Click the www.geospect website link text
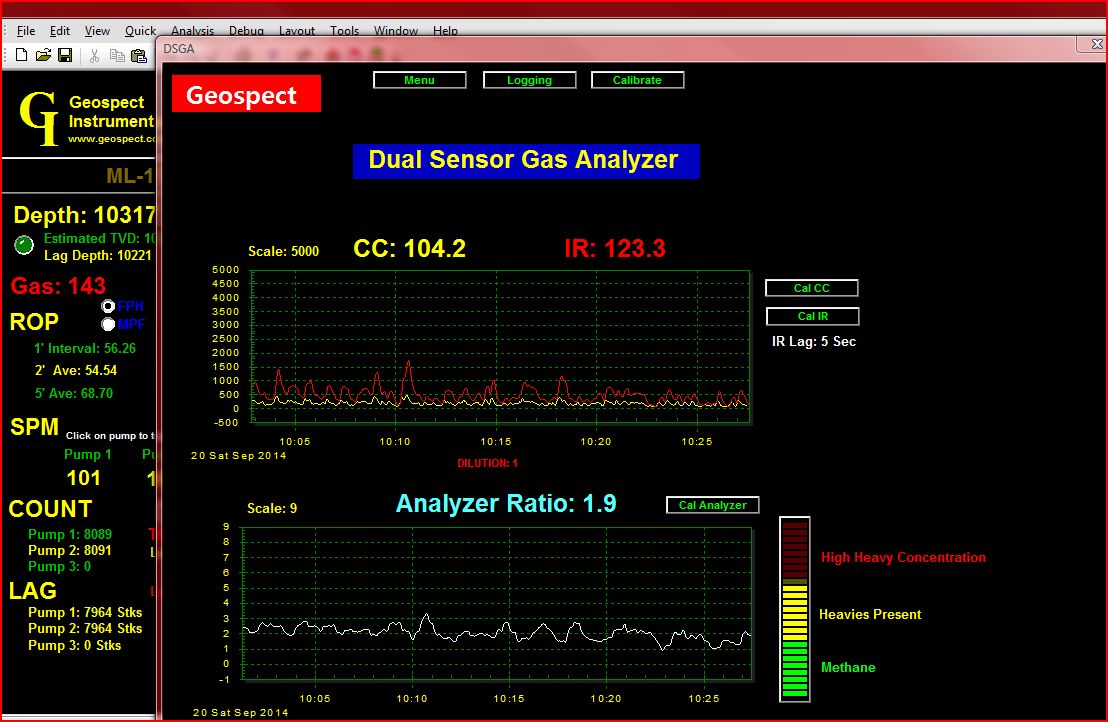 [x=111, y=138]
